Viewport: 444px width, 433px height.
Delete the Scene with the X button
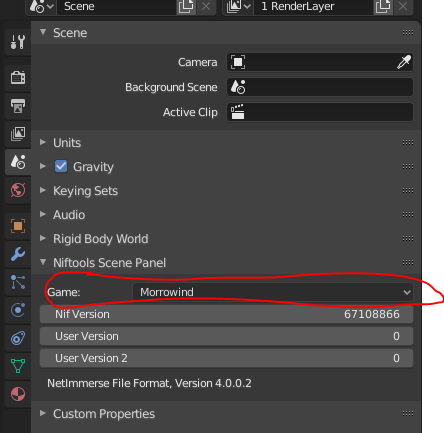[206, 6]
